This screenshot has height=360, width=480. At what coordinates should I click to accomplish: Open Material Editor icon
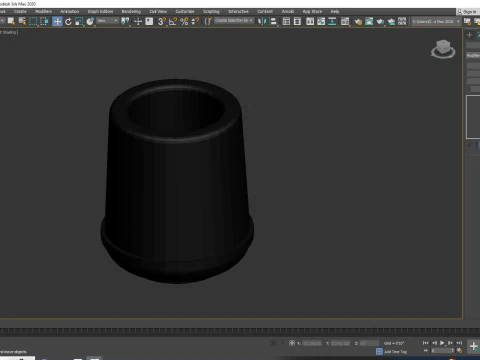(345, 22)
